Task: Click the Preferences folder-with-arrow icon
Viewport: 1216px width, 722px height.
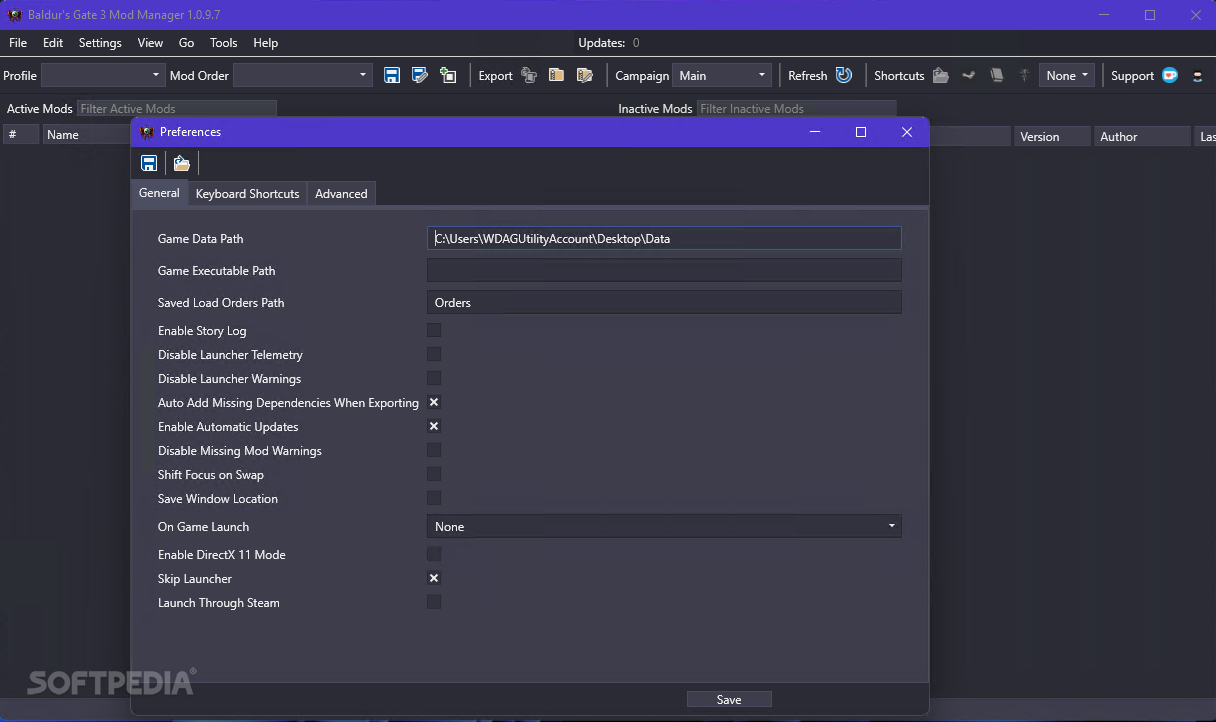Action: point(181,163)
